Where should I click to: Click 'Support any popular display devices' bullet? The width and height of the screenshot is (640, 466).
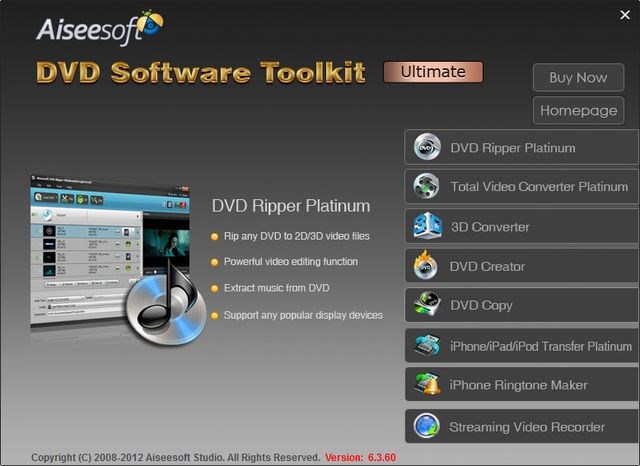pos(296,315)
